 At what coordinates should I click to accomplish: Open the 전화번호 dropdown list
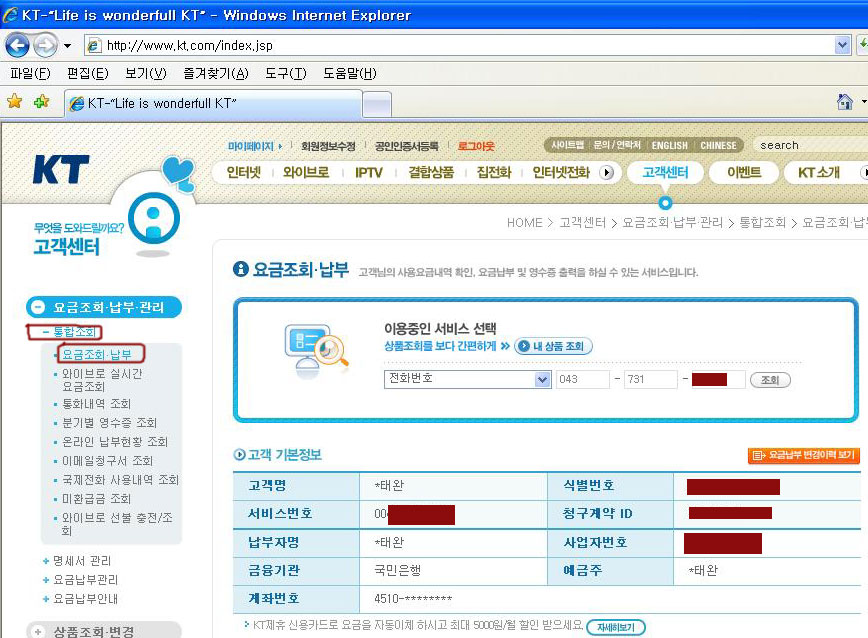pyautogui.click(x=542, y=380)
